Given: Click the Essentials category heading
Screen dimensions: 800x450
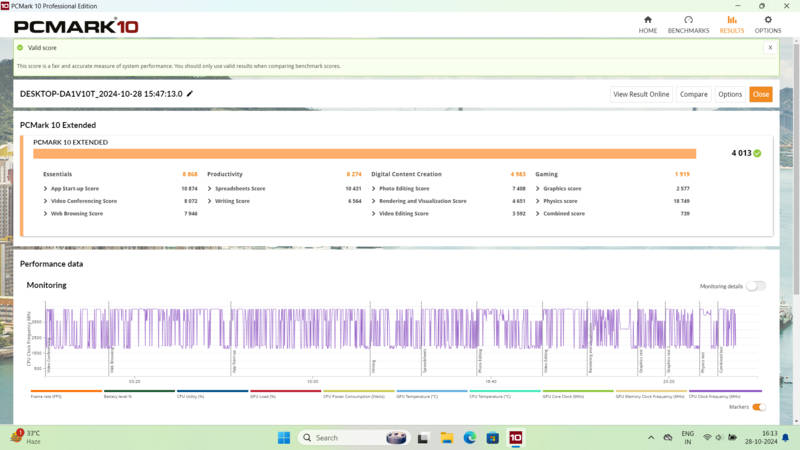Looking at the screenshot, I should coord(57,174).
